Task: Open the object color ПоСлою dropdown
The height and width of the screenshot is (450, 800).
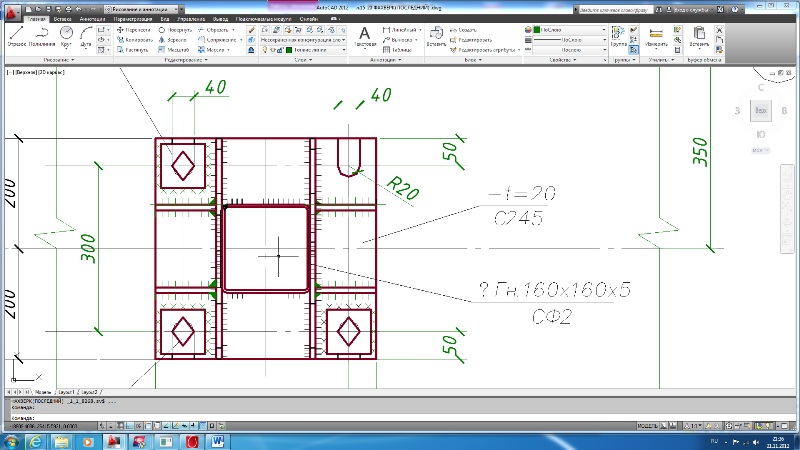Action: [572, 30]
